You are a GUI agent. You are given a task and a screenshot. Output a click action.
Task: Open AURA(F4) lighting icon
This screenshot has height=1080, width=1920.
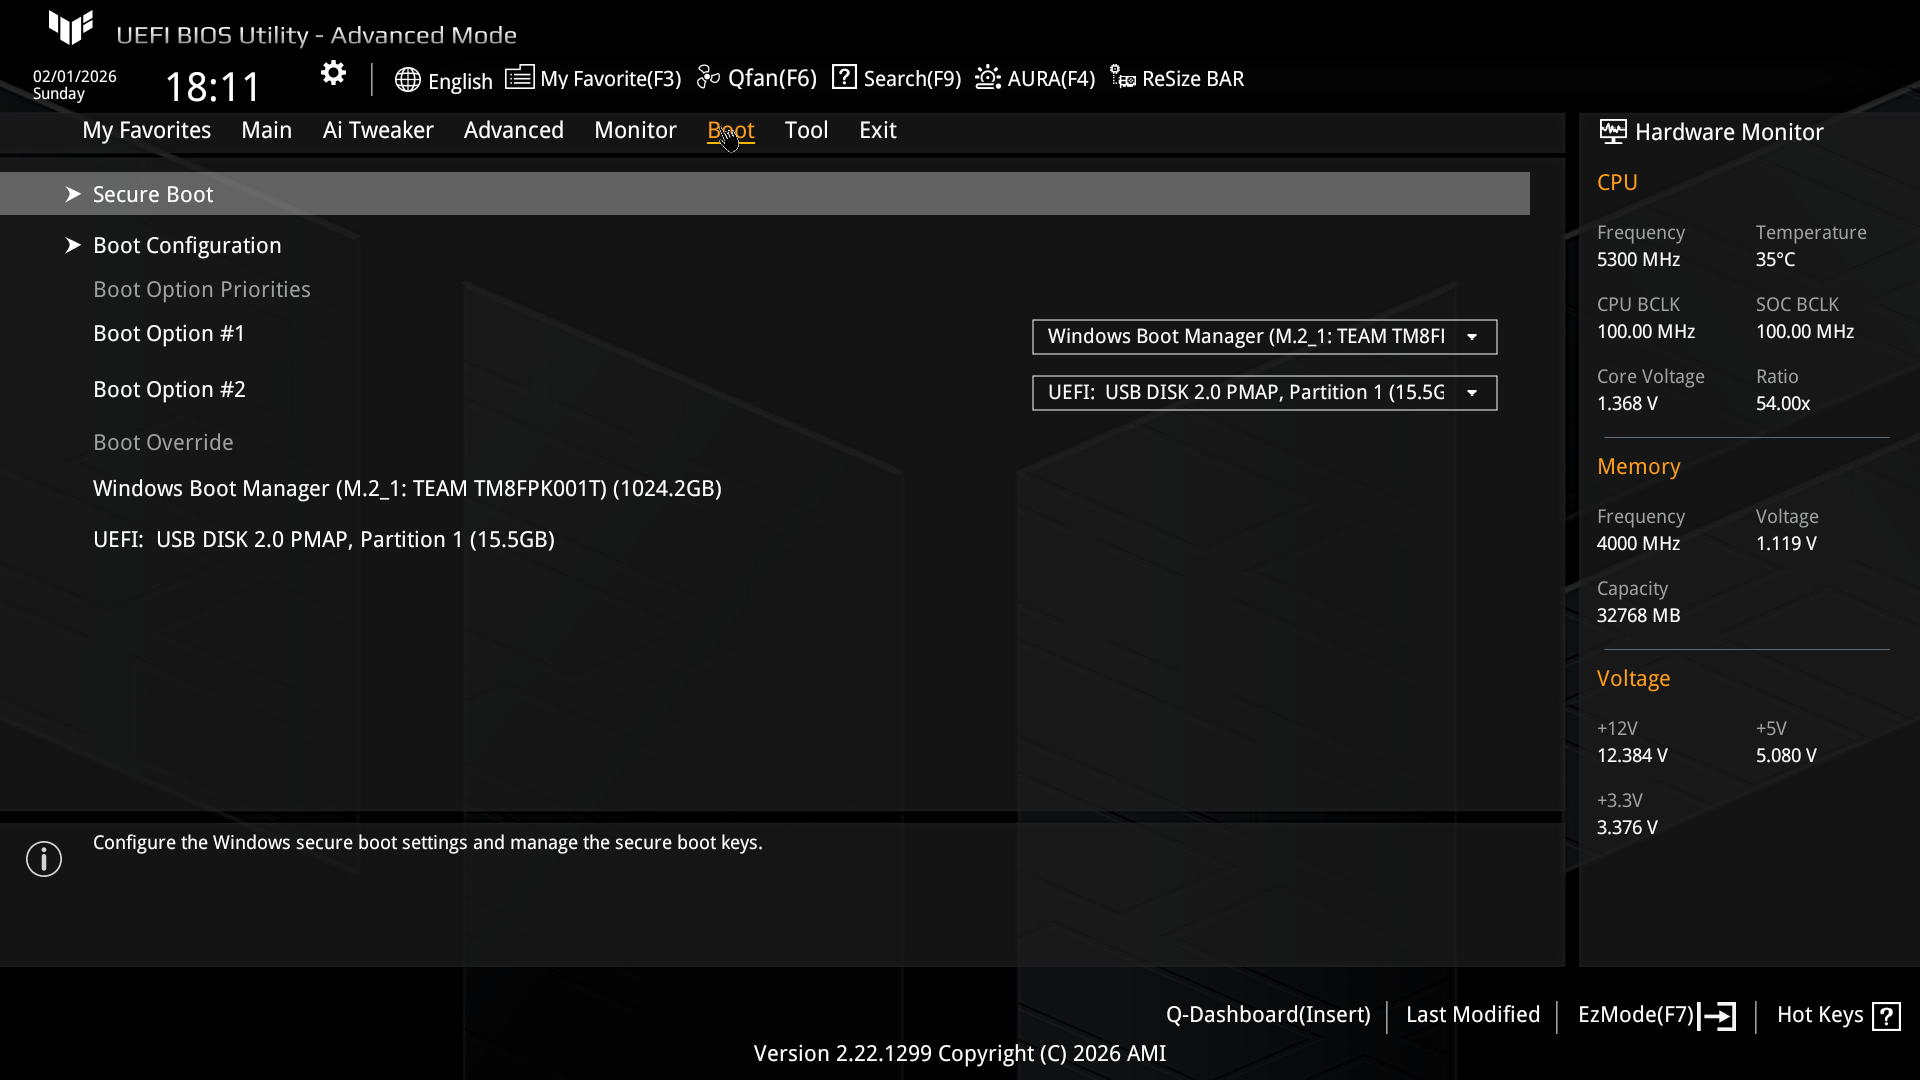(988, 78)
